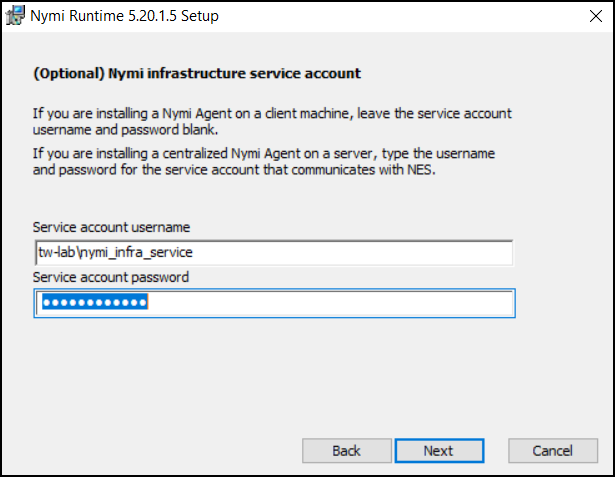Click the '(Optional) Nymi infrastructure service account' heading
The height and width of the screenshot is (477, 615).
pos(196,74)
